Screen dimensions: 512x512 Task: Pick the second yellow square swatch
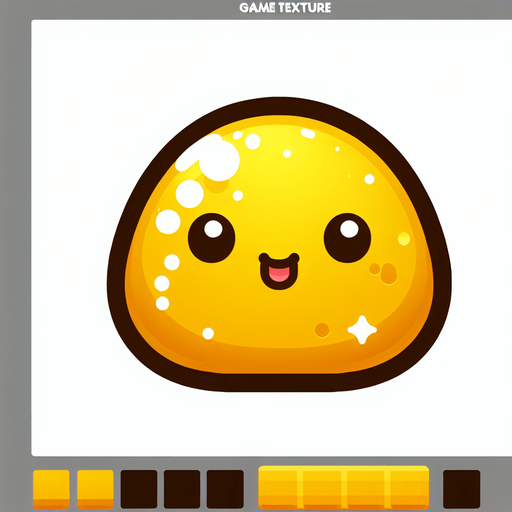[95, 489]
